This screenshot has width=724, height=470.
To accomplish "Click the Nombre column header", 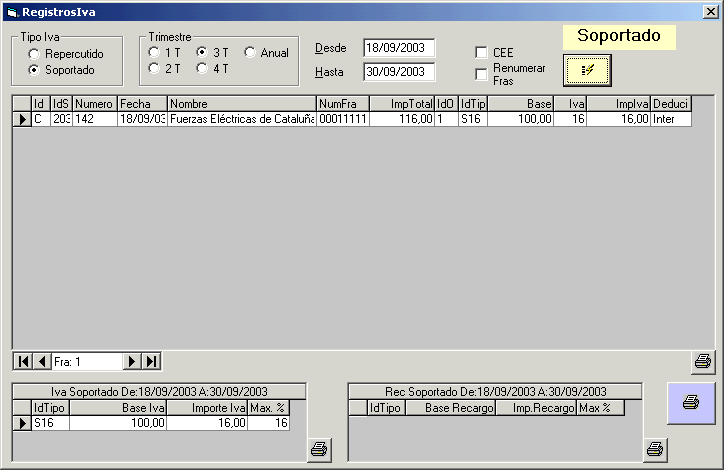I will pyautogui.click(x=241, y=103).
